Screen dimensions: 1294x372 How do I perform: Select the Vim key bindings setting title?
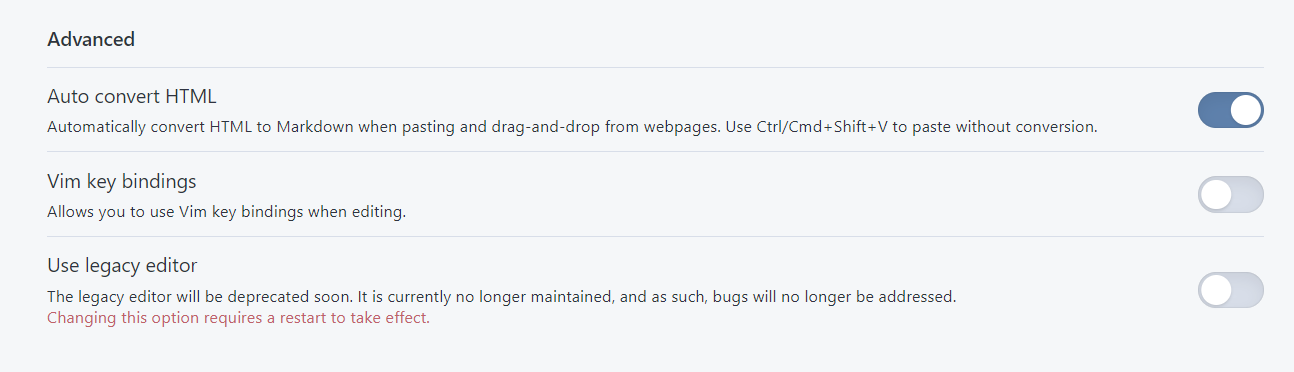122,182
